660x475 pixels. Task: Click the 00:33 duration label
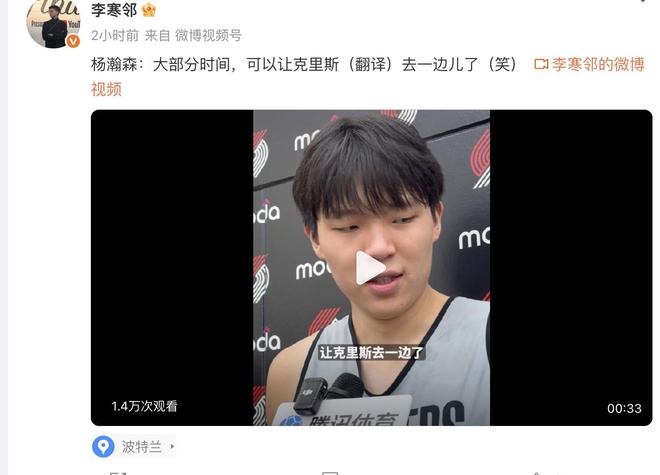click(x=624, y=408)
